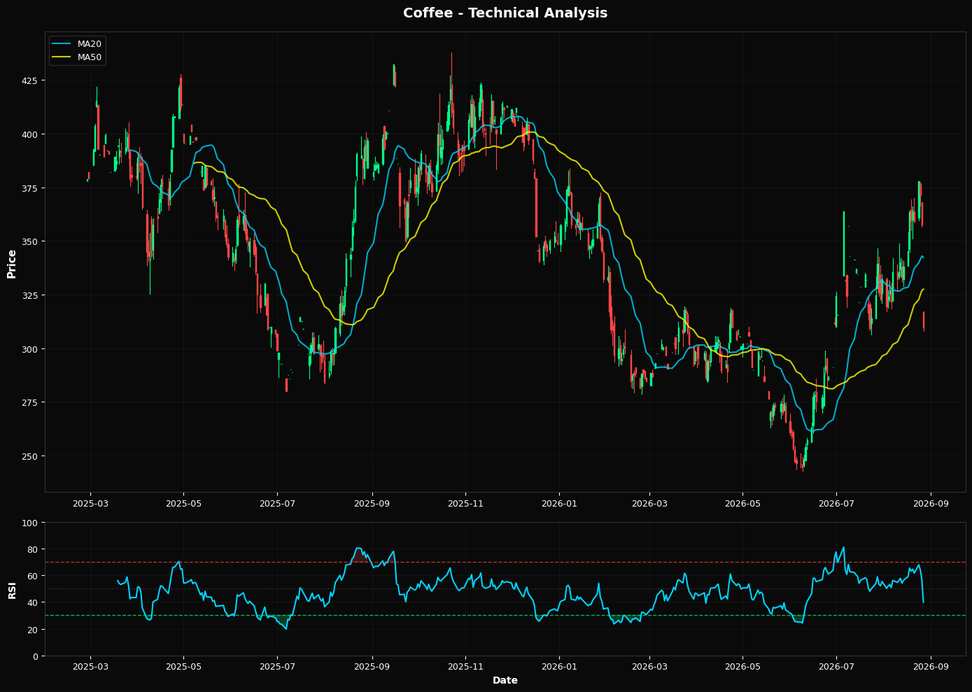Click the 2026-03 label under the RSI panel
The image size is (972, 692).
point(649,667)
